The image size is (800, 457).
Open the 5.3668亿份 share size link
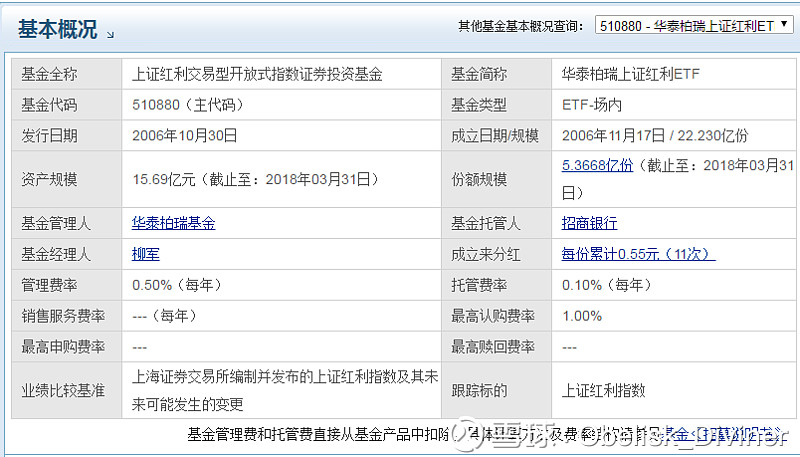(597, 166)
